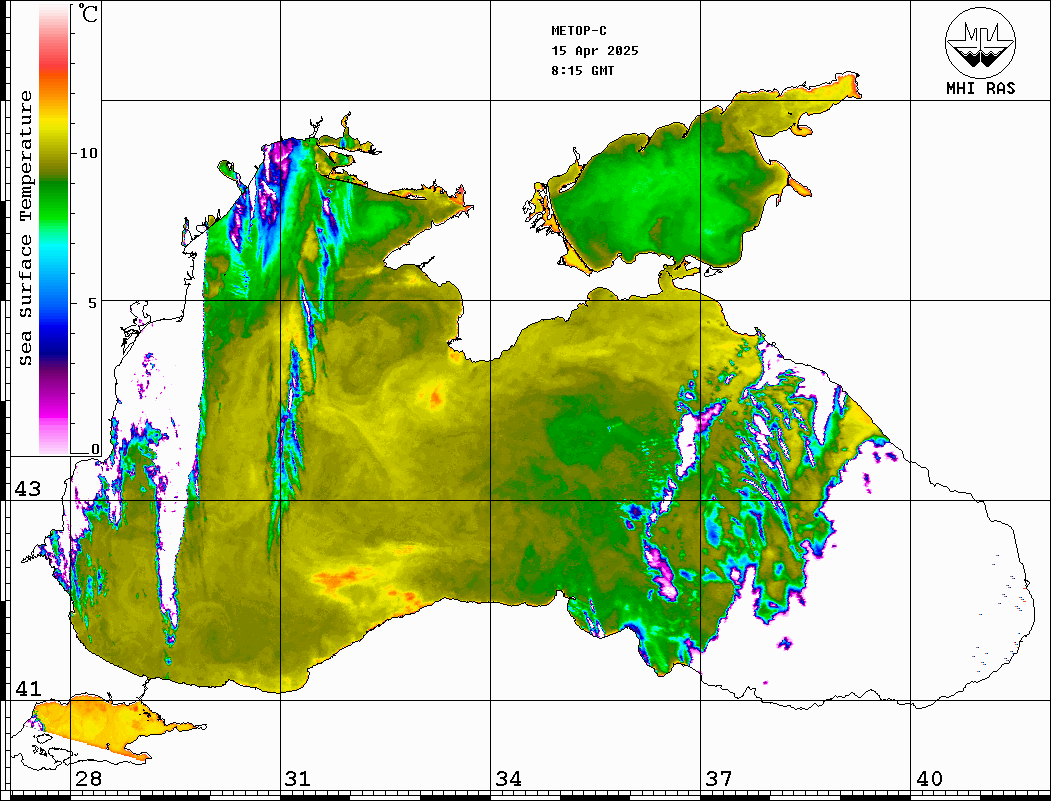The width and height of the screenshot is (1051, 801).
Task: Click the time 8:15 GMT
Action: pos(582,71)
